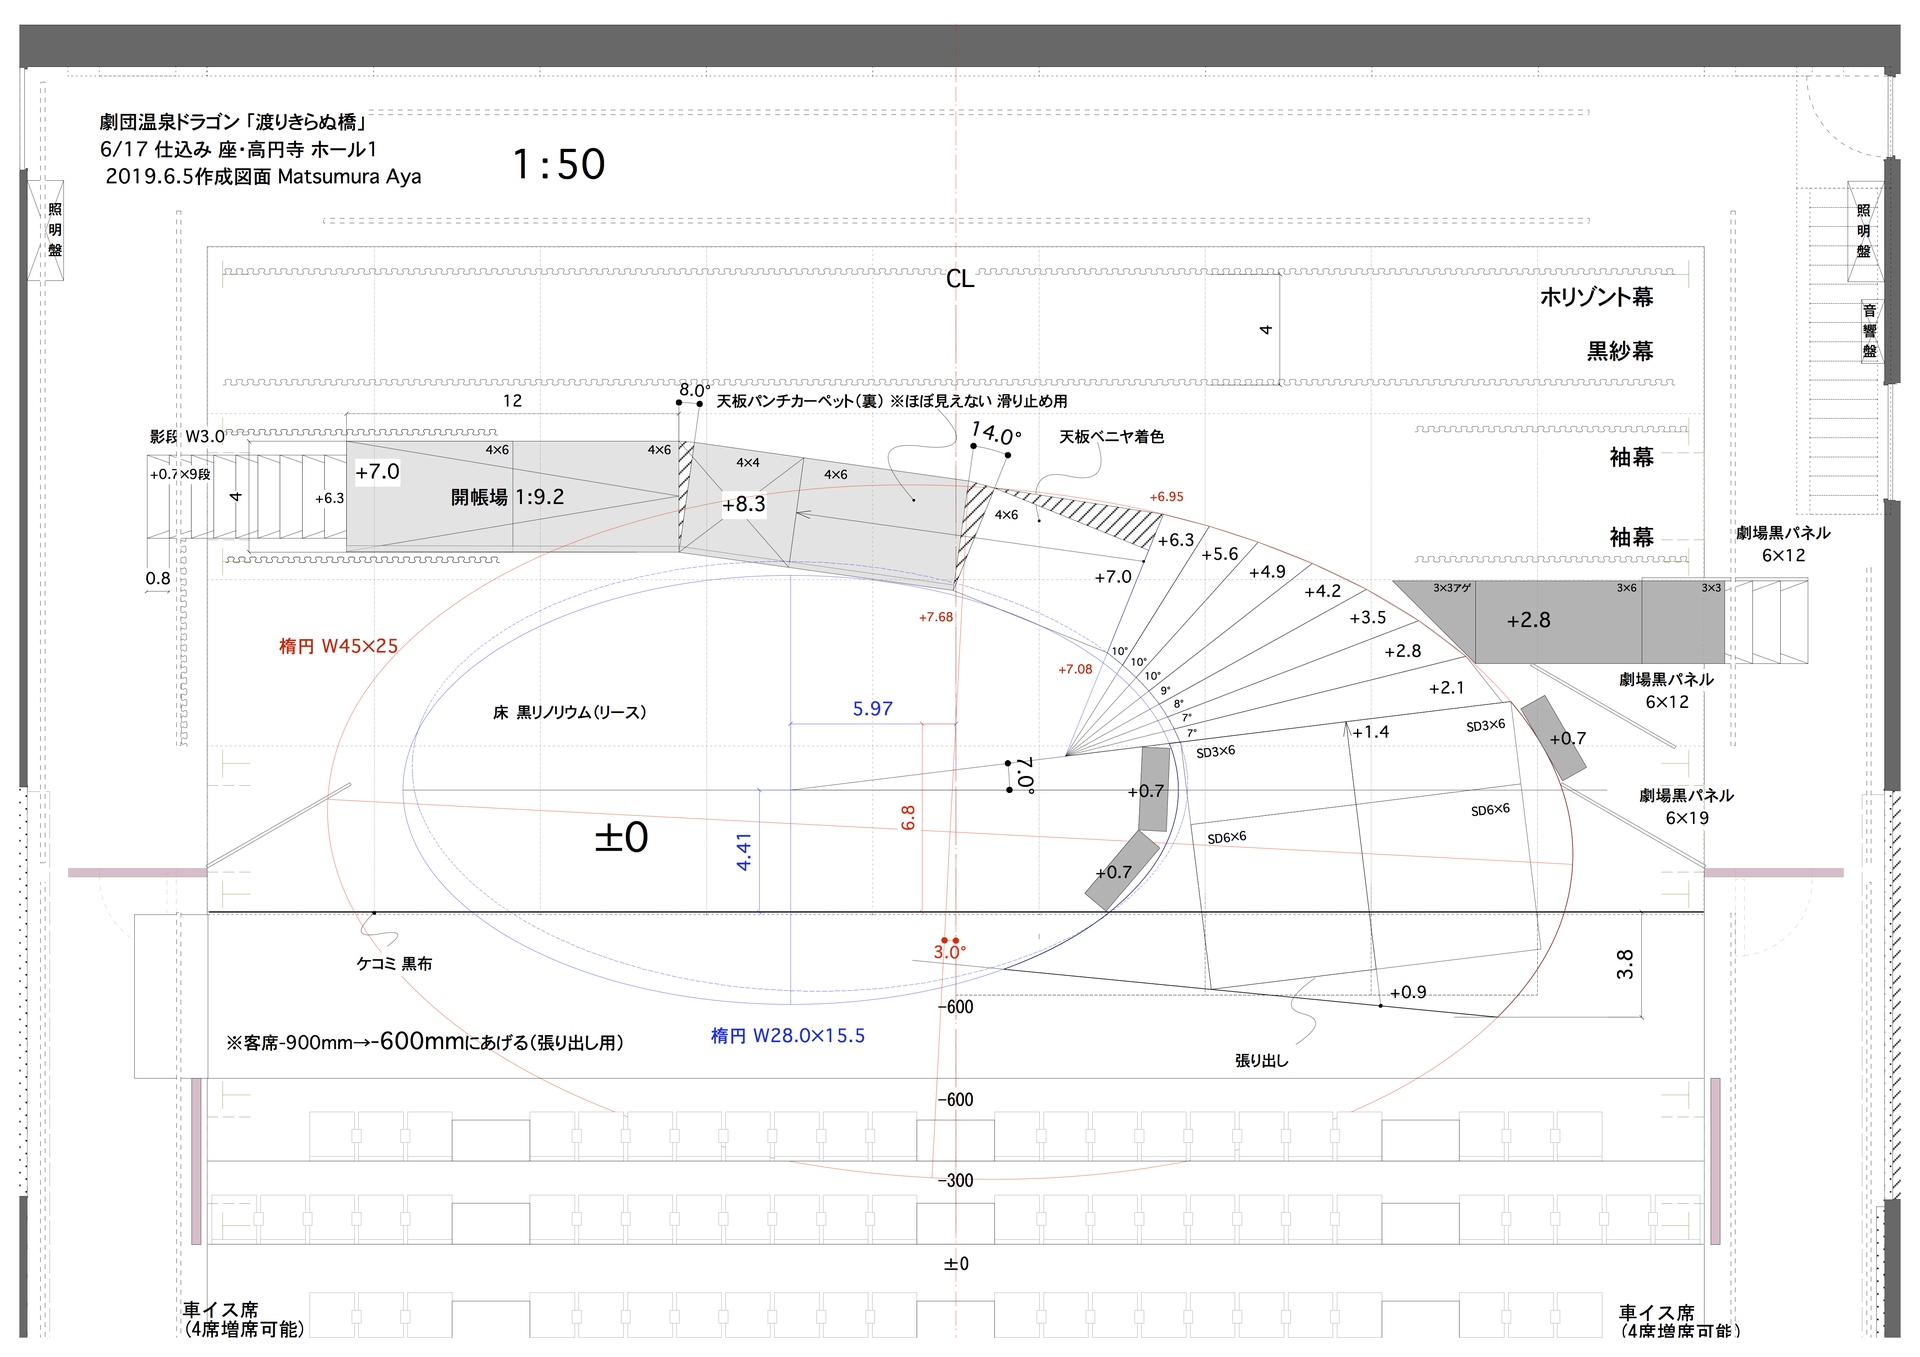Click the 2019.6.5作成図面 Matsumura Aya line
The height and width of the screenshot is (1357, 1920).
click(263, 177)
